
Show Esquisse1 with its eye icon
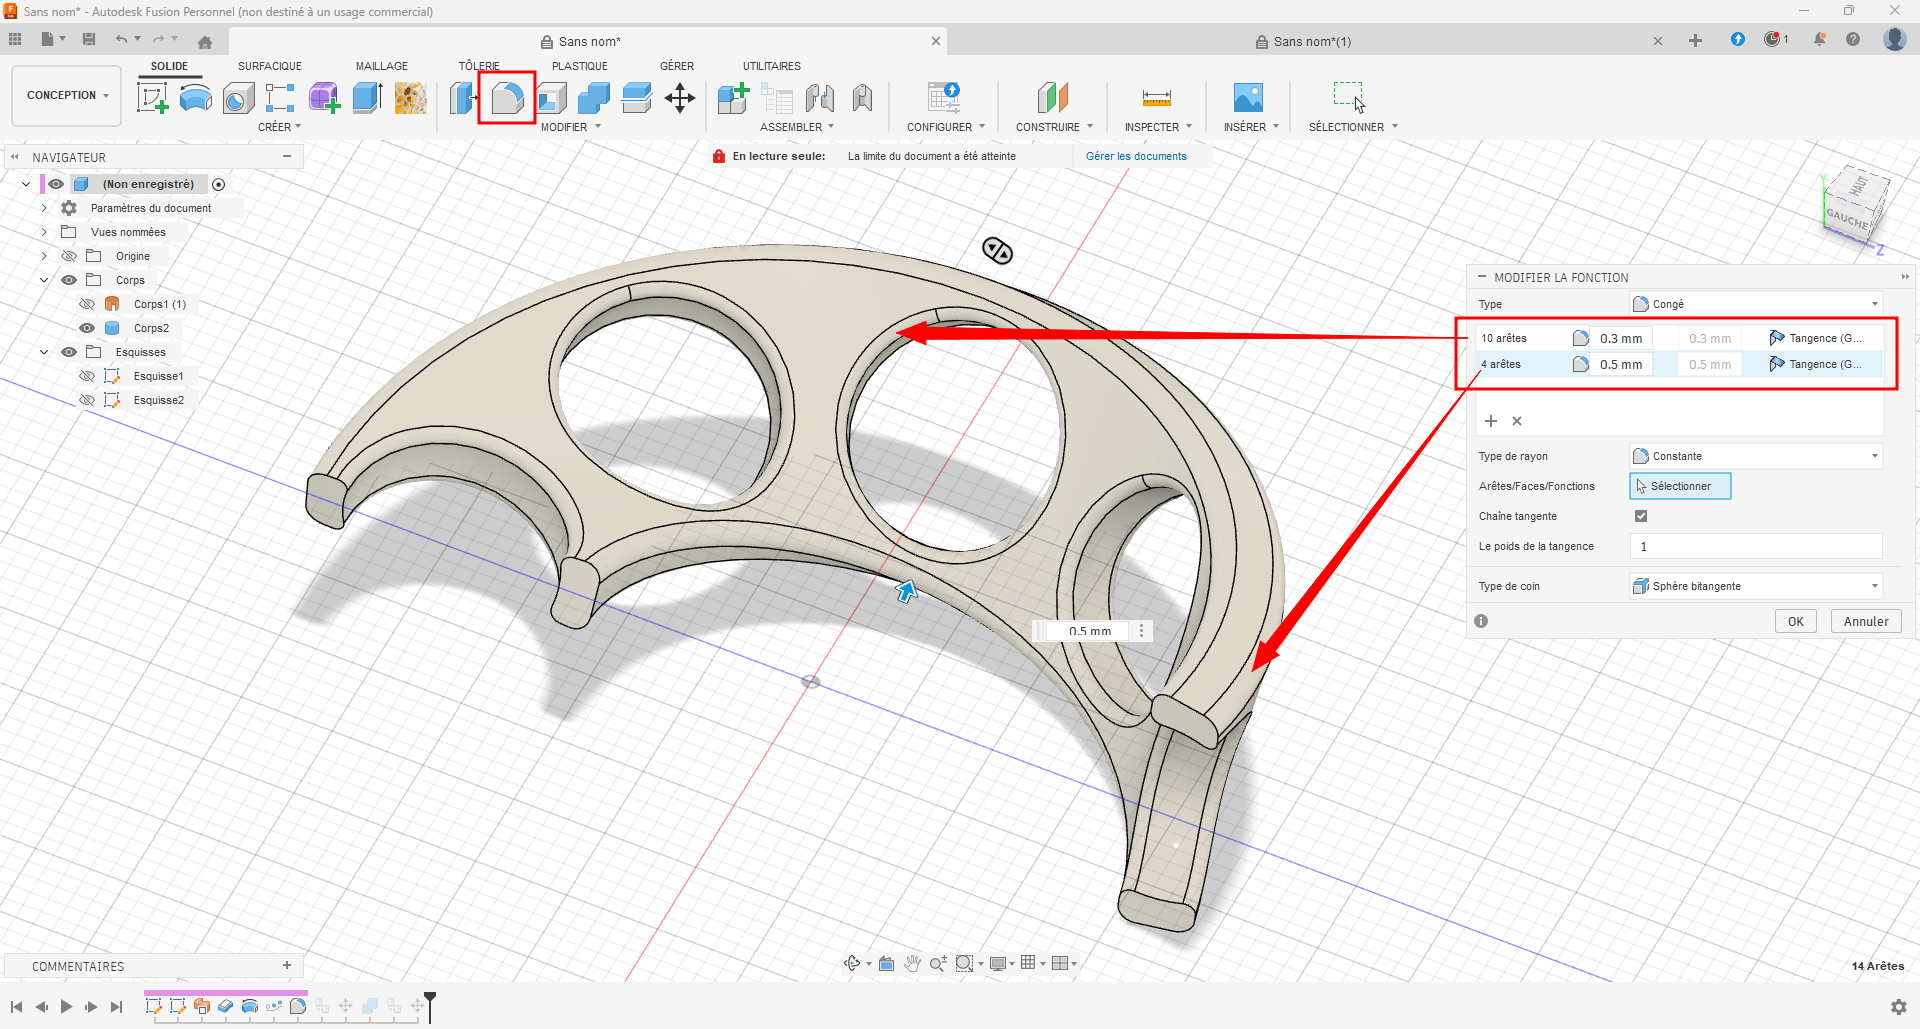(x=87, y=376)
